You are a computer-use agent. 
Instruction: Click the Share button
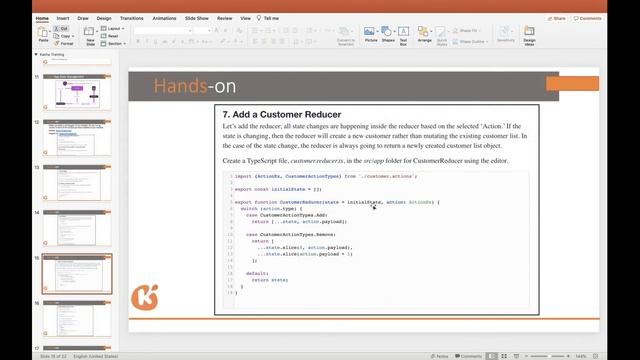pyautogui.click(x=556, y=18)
